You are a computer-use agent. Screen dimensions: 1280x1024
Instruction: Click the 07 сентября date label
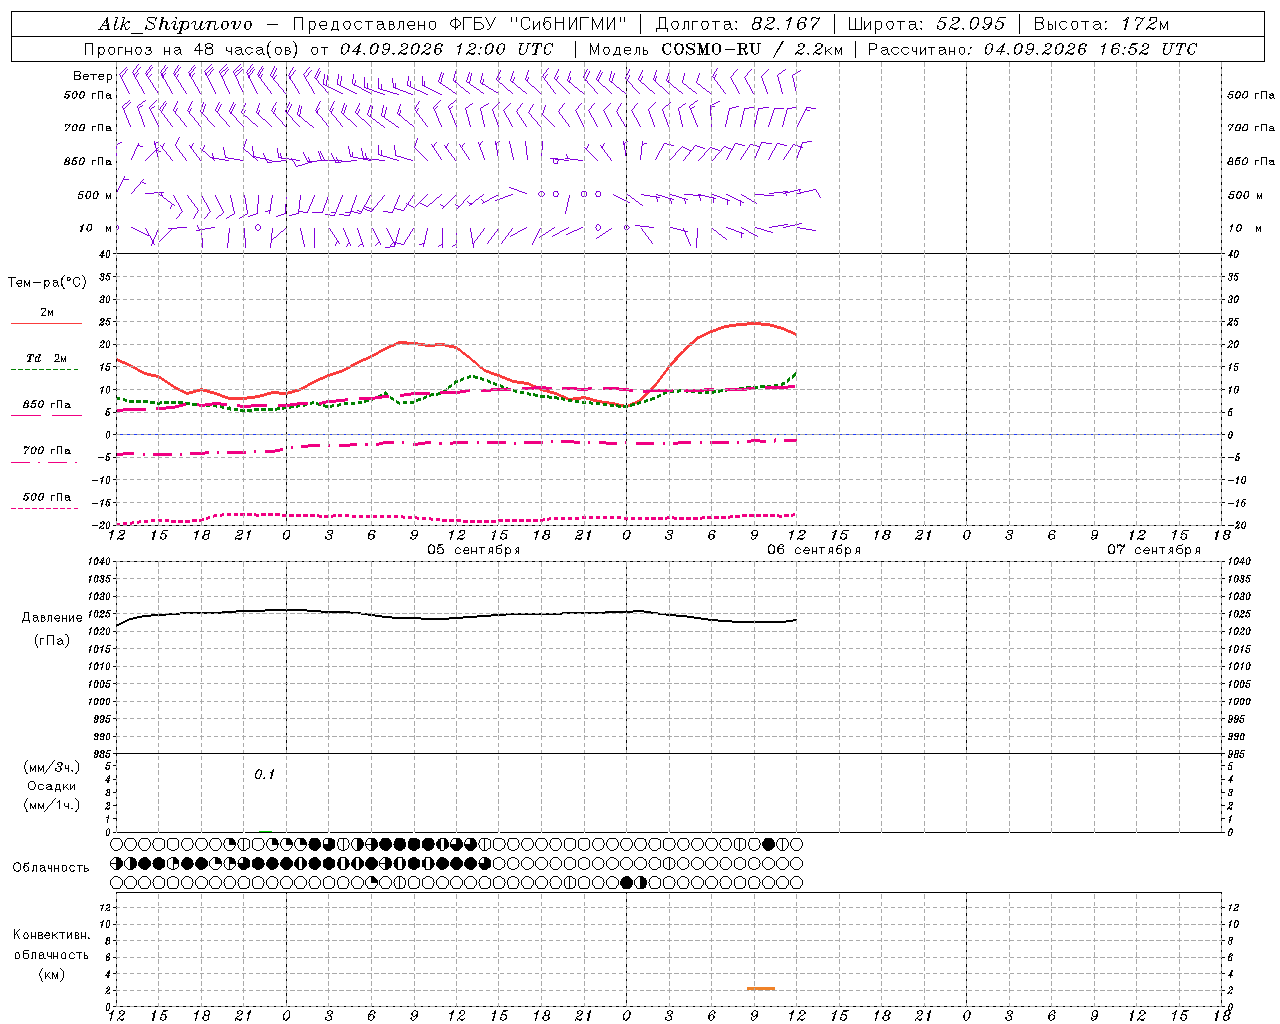(1154, 549)
